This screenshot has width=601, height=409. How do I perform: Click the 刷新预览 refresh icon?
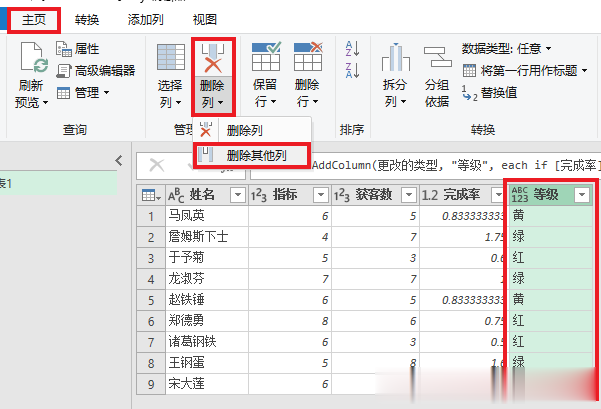click(x=34, y=57)
